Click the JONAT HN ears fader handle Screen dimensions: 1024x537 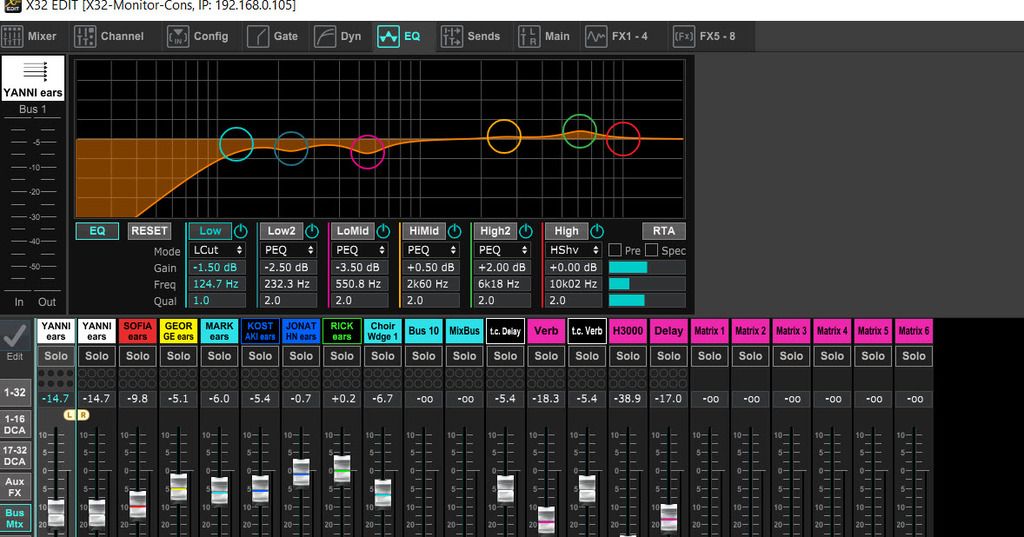(301, 473)
